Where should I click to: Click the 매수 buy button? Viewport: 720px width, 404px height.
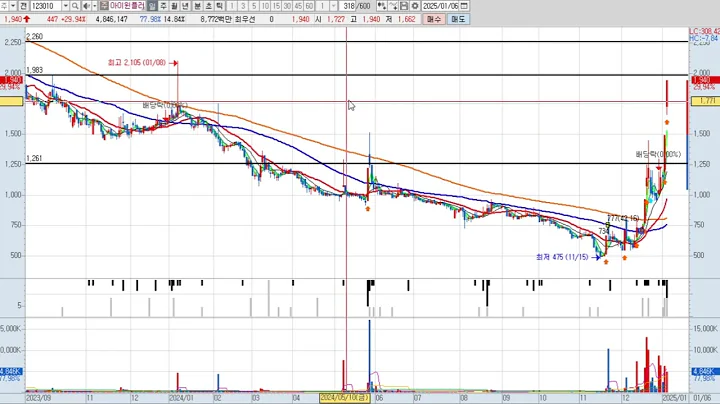[x=433, y=19]
